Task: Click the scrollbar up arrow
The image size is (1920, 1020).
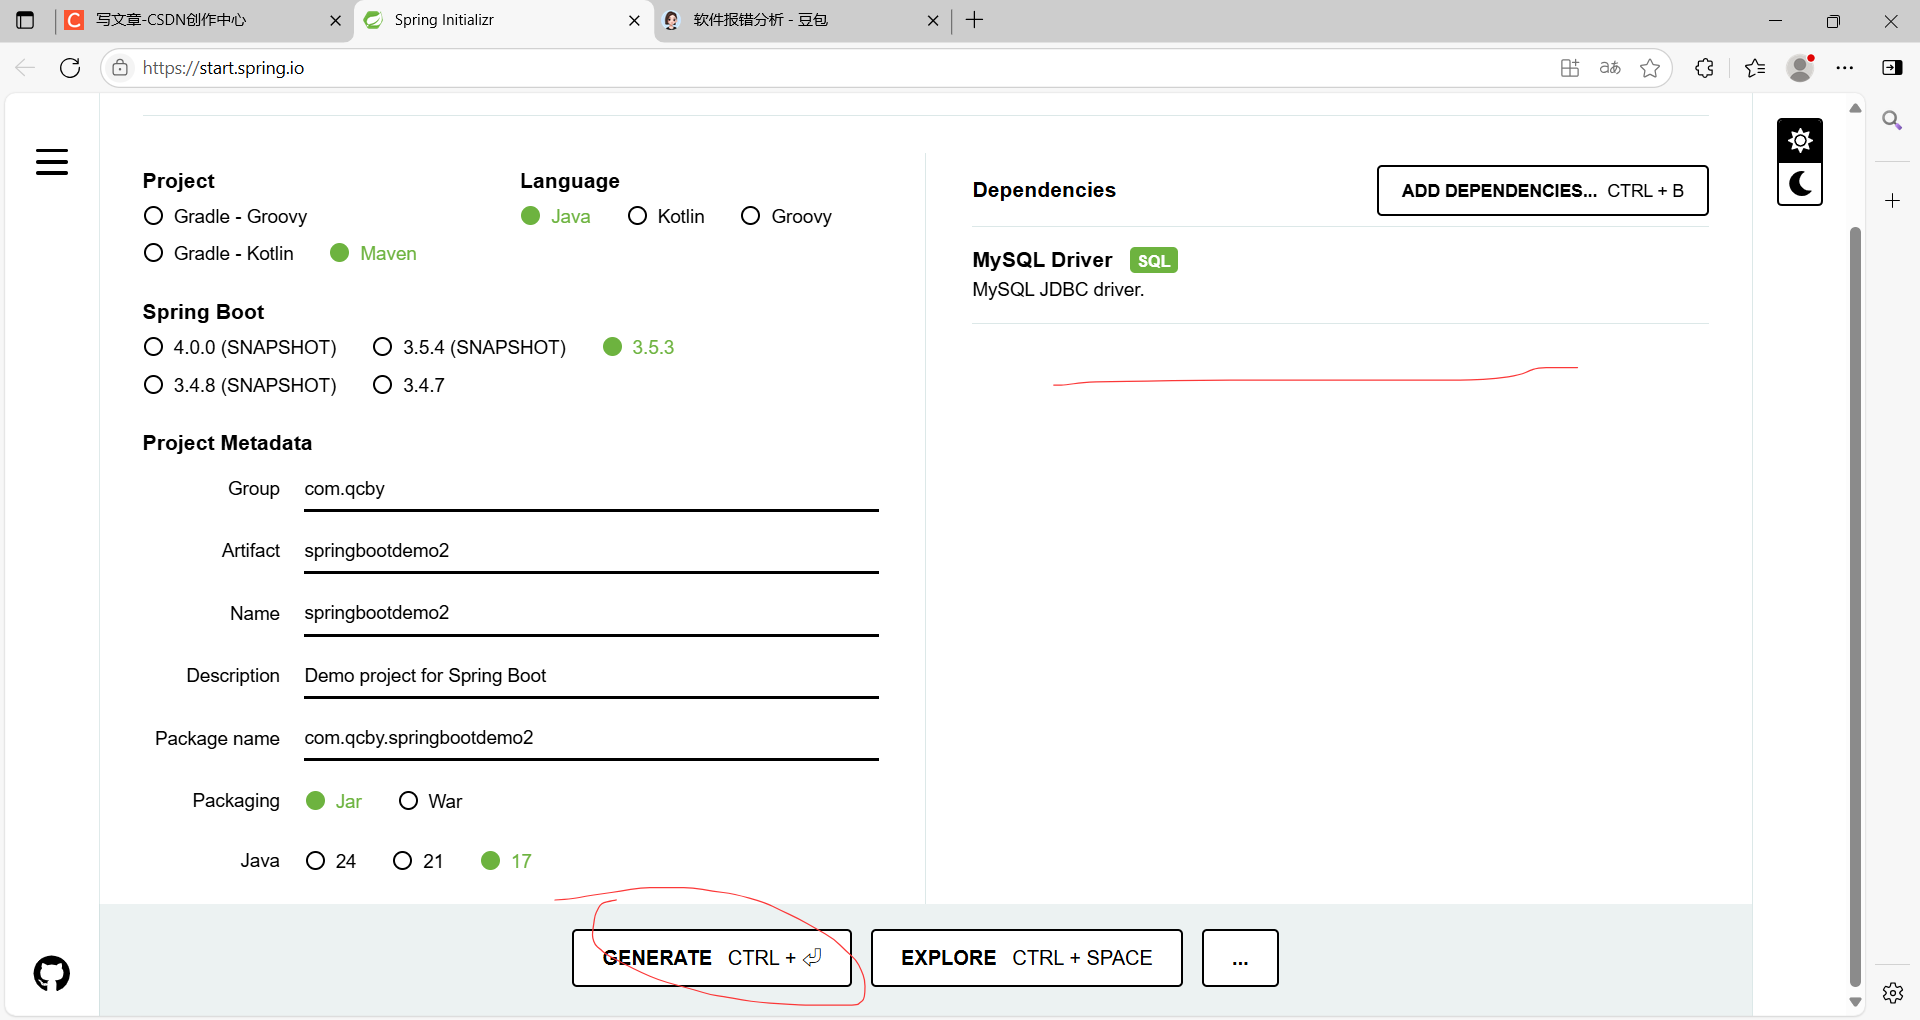Action: point(1855,108)
